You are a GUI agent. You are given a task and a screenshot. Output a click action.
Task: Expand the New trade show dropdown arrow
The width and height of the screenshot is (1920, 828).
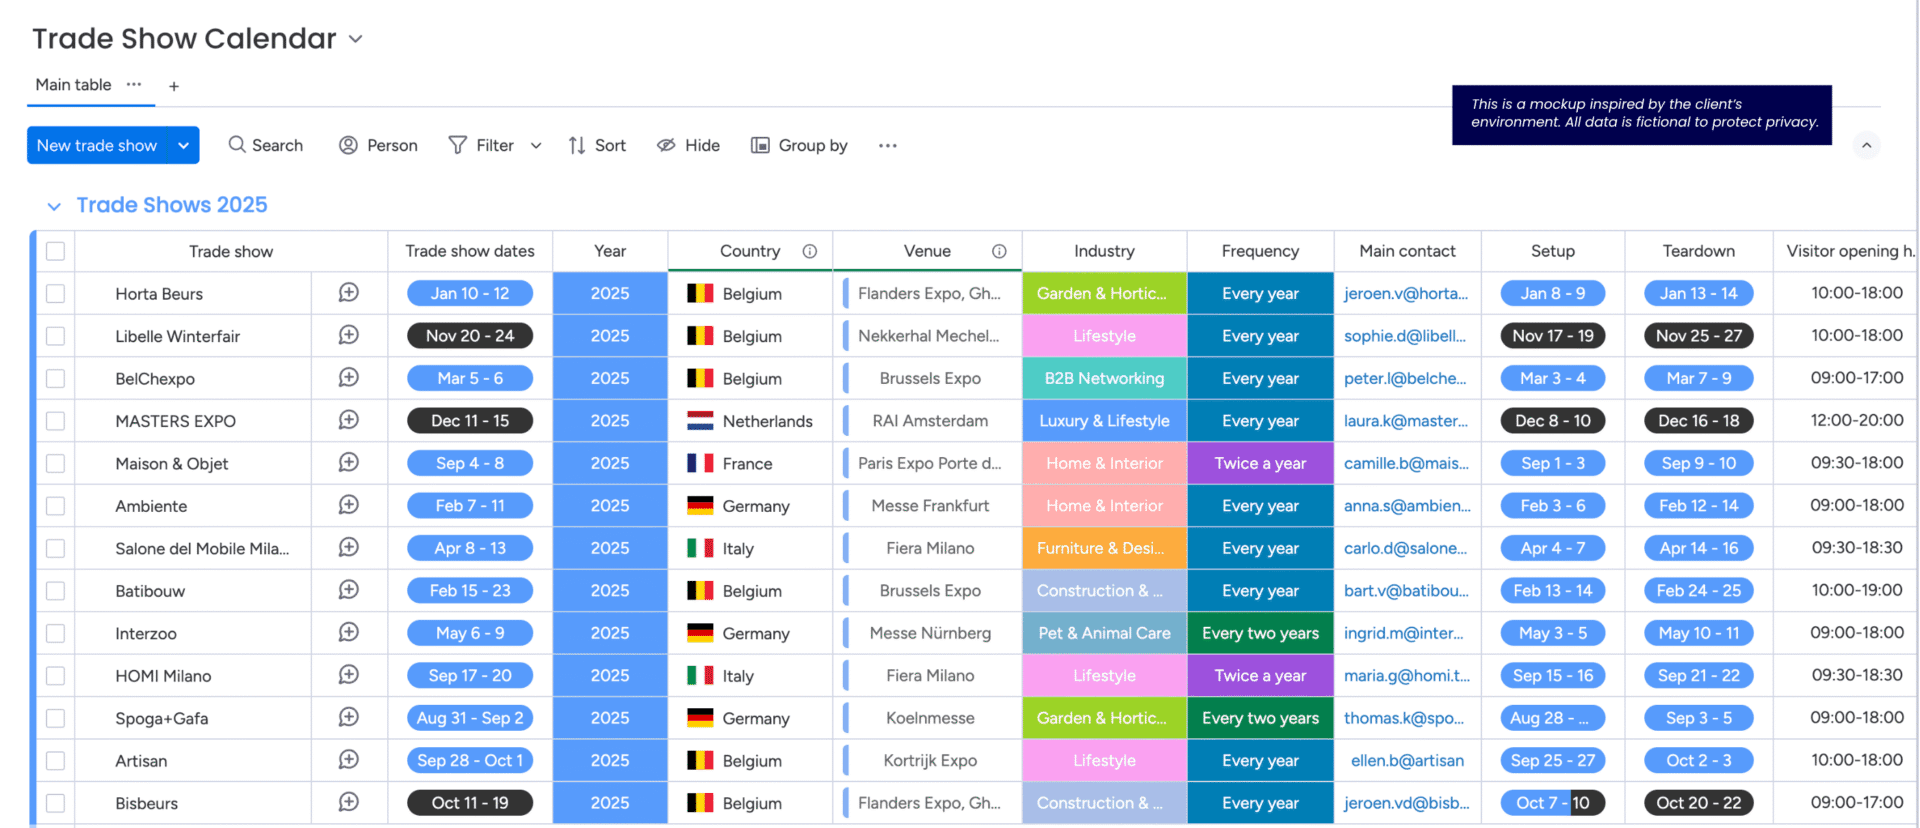(184, 145)
